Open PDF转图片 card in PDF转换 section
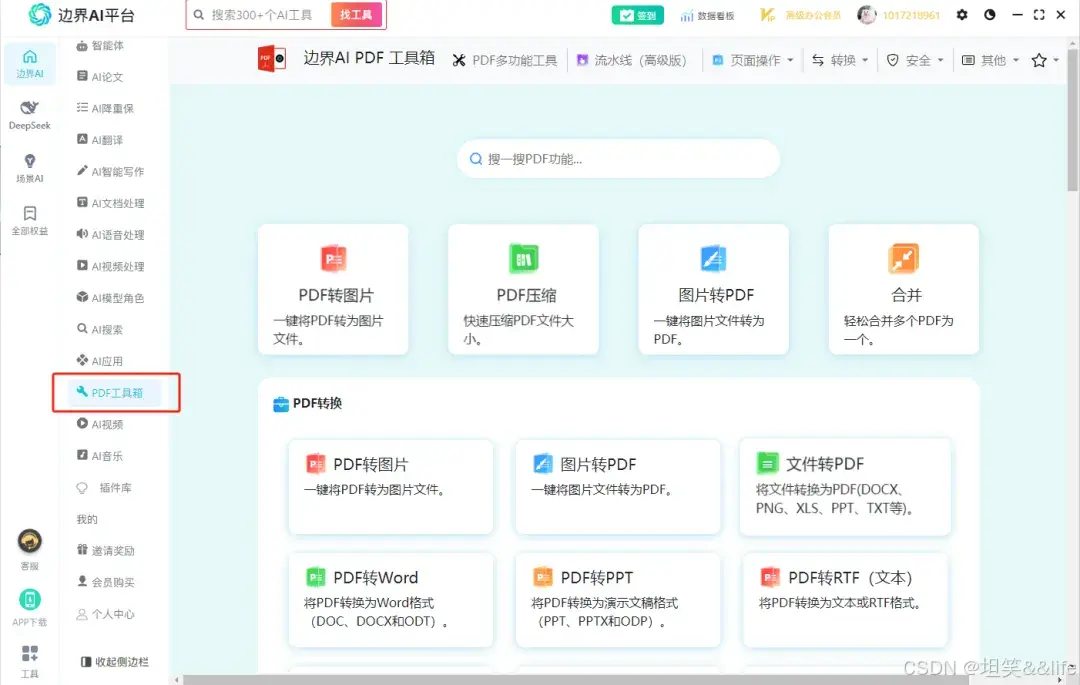Screen dimensions: 1080x685 point(391,487)
